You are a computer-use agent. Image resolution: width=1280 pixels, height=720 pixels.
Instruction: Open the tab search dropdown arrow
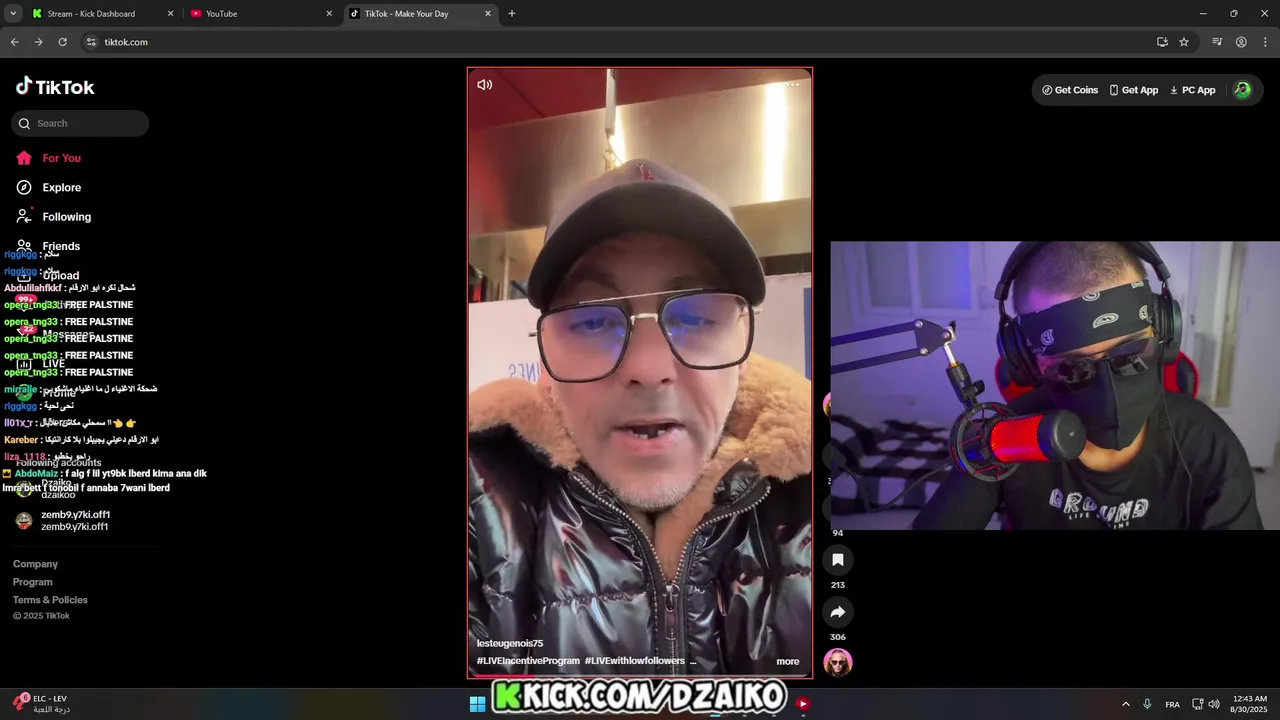pyautogui.click(x=13, y=14)
